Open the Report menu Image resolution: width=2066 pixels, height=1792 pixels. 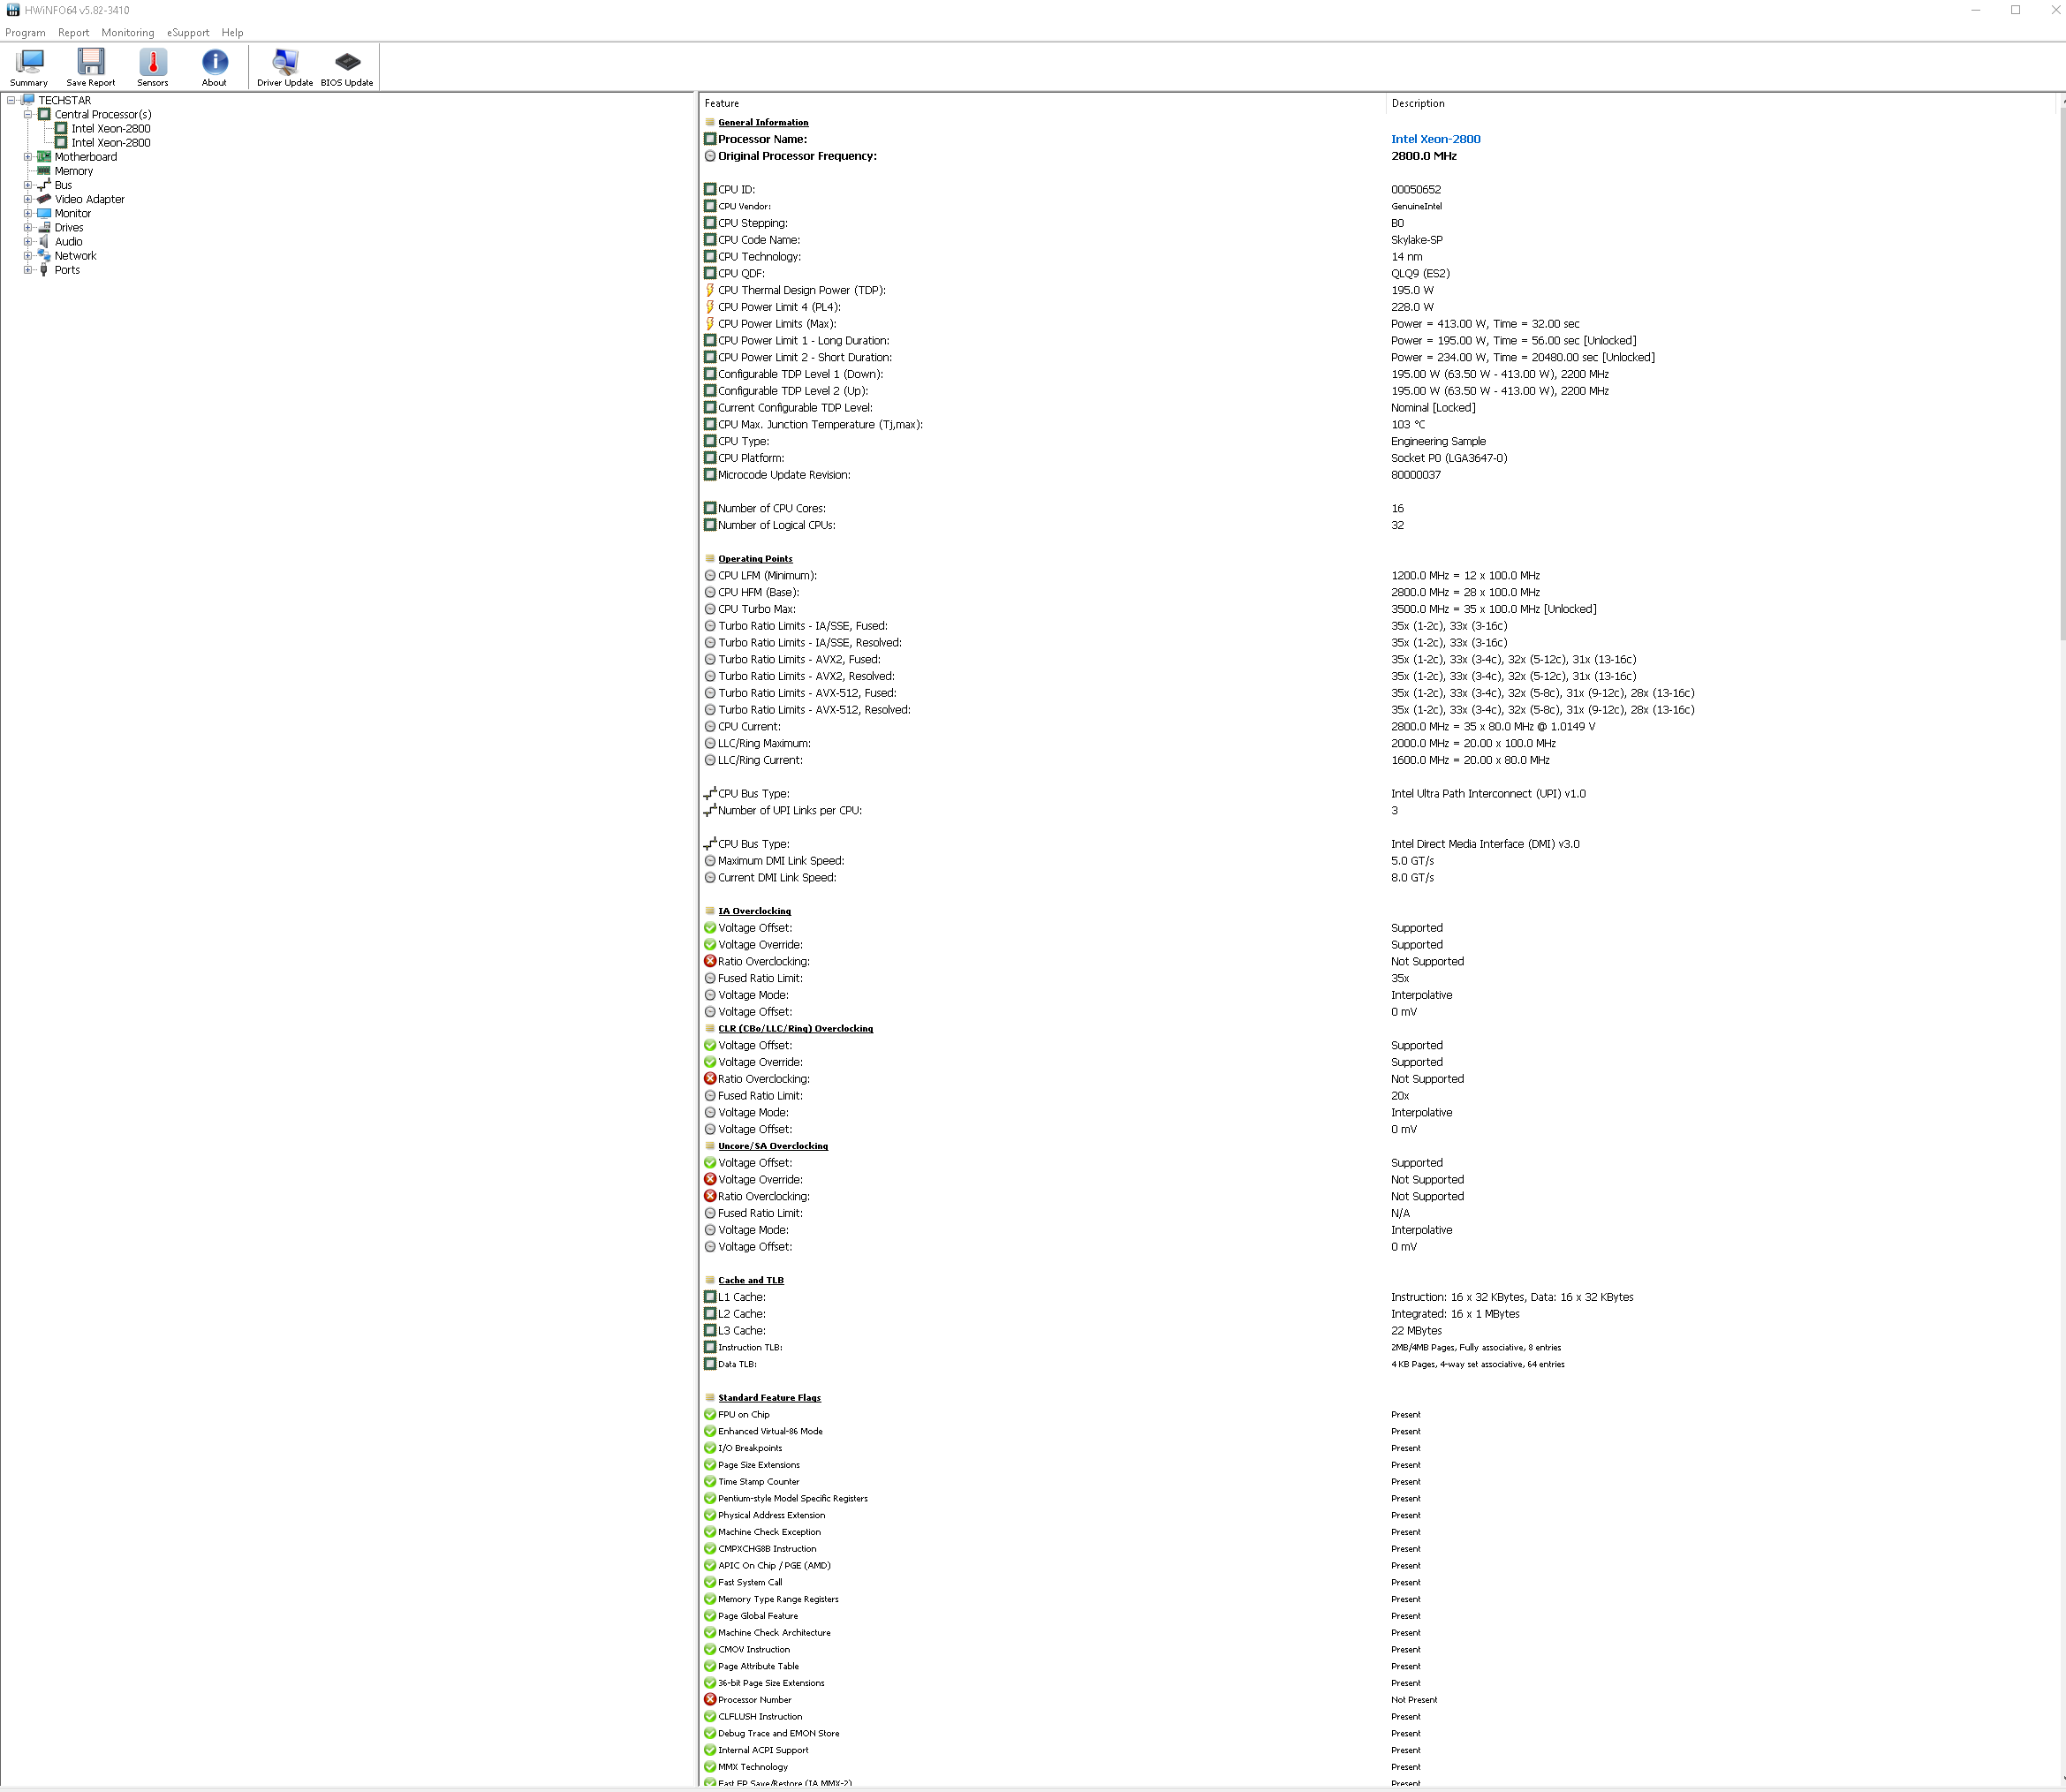[x=73, y=33]
